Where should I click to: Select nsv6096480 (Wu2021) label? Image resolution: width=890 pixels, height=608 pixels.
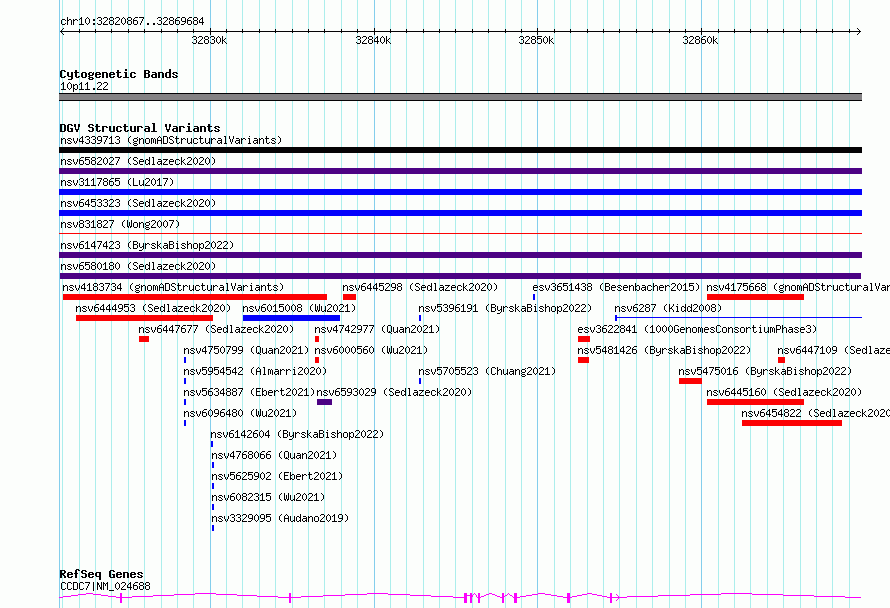pyautogui.click(x=240, y=413)
